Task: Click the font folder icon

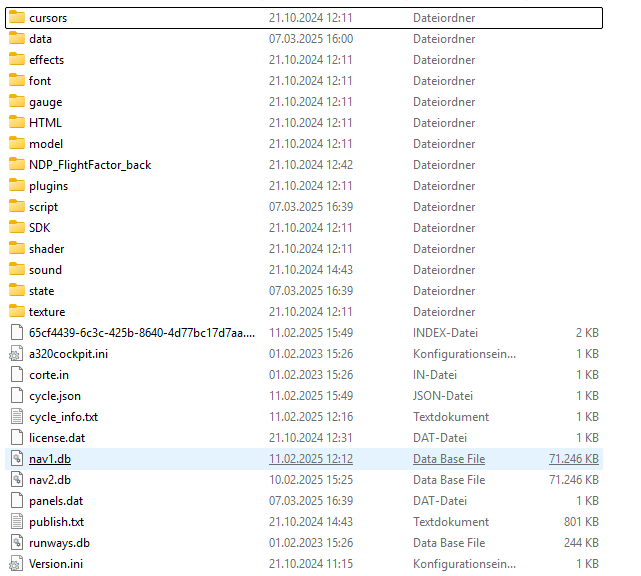Action: [x=17, y=80]
